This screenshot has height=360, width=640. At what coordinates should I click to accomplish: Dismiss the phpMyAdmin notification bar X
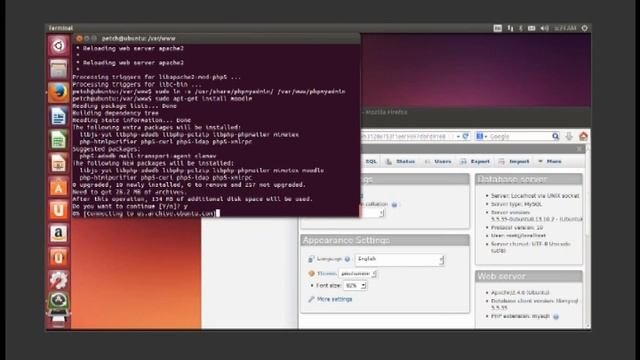point(580,149)
